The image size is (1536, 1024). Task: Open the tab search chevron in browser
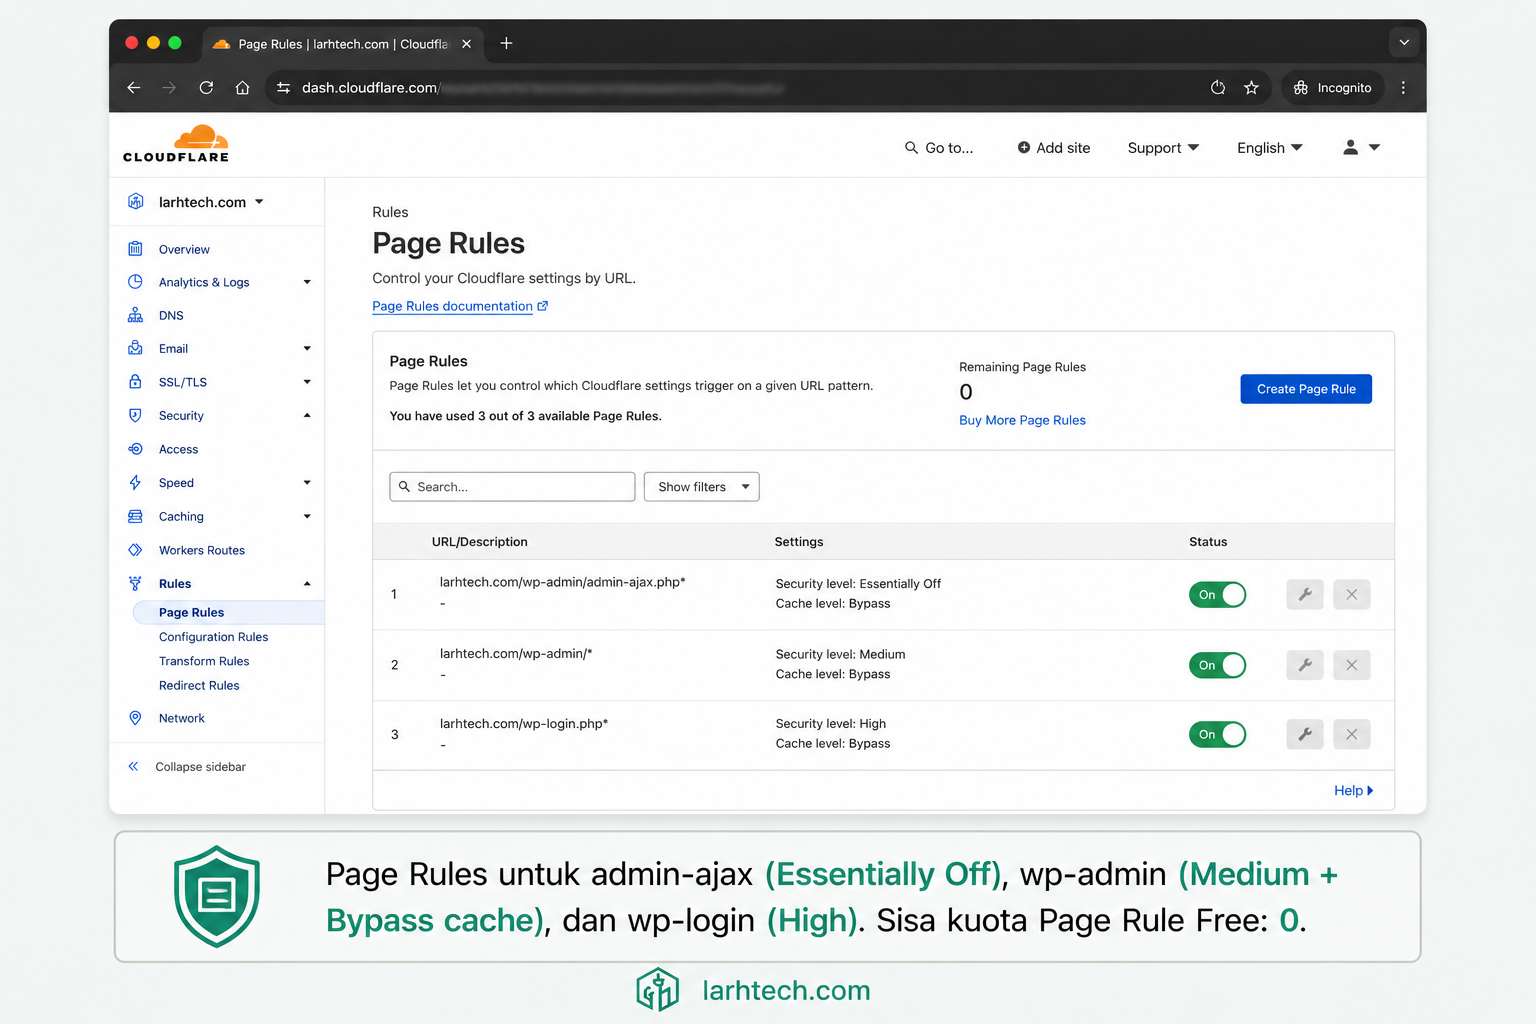pos(1404,43)
